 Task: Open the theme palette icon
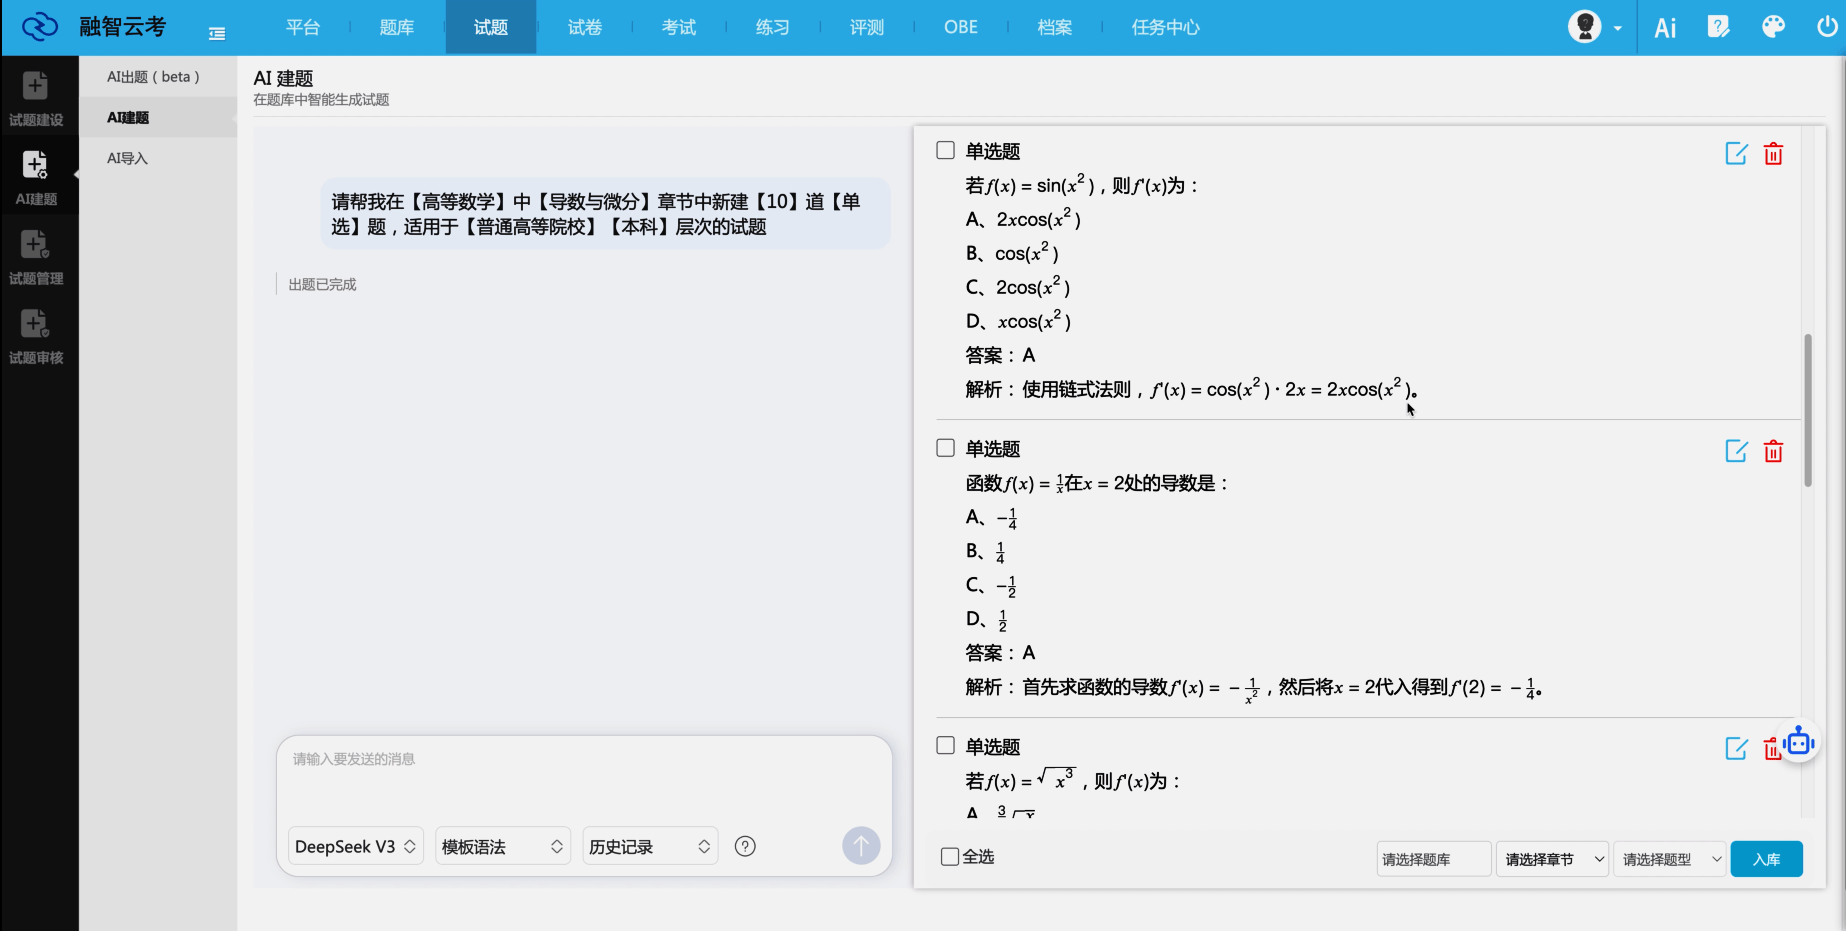coord(1773,27)
